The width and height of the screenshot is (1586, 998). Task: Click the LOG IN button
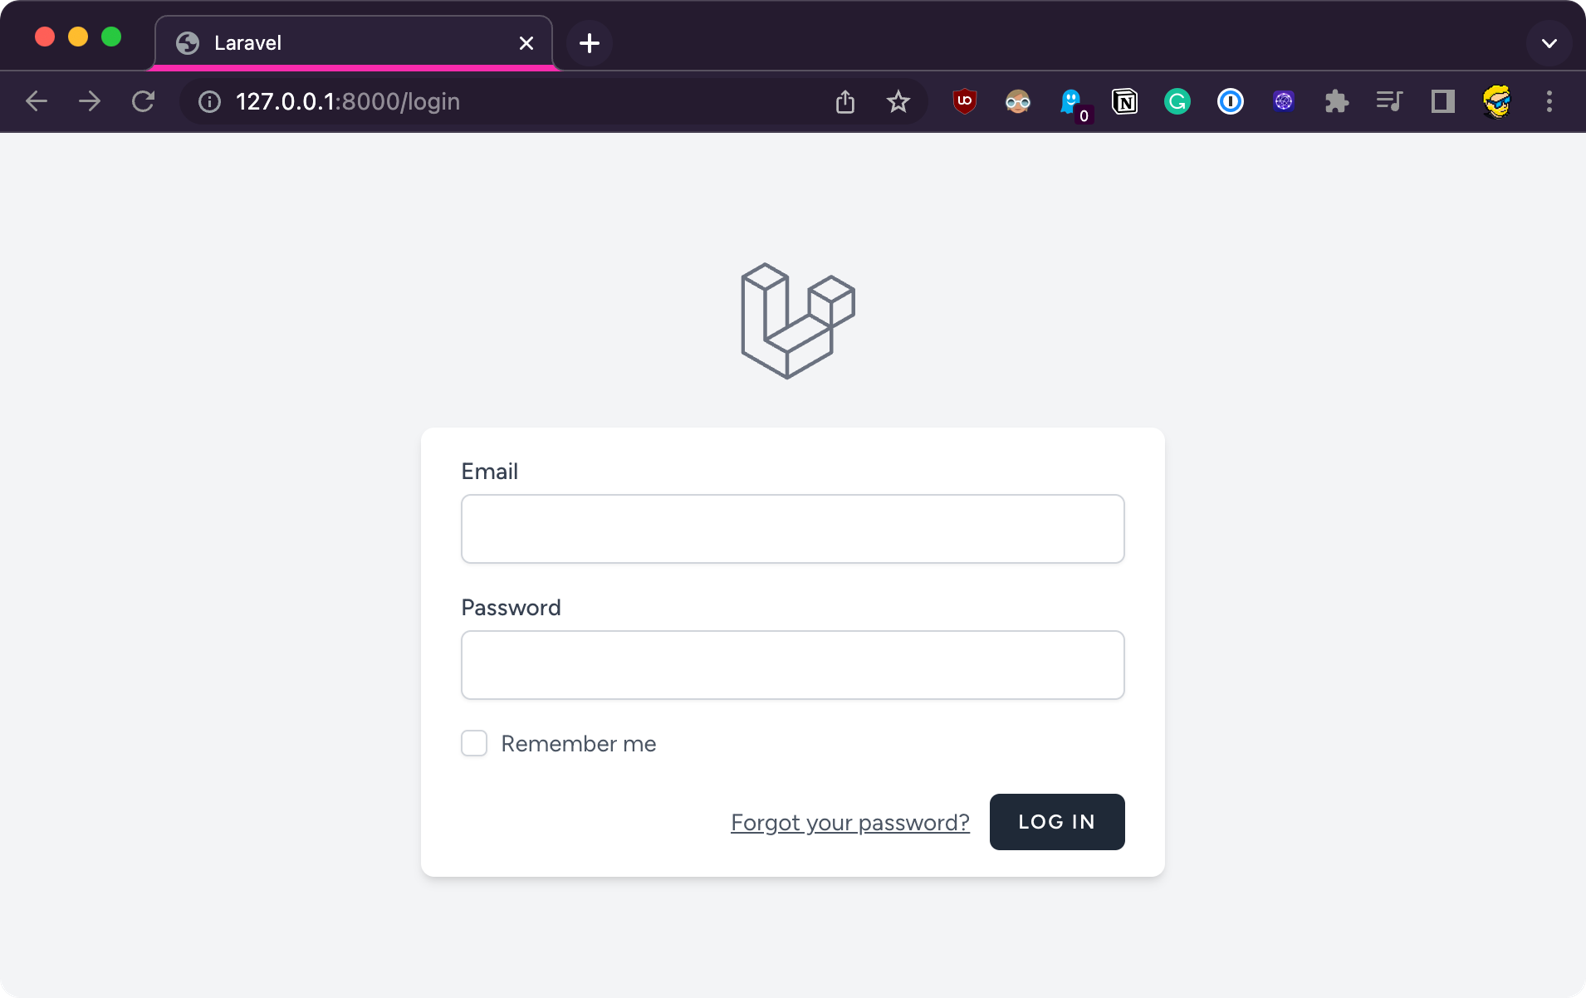tap(1056, 822)
